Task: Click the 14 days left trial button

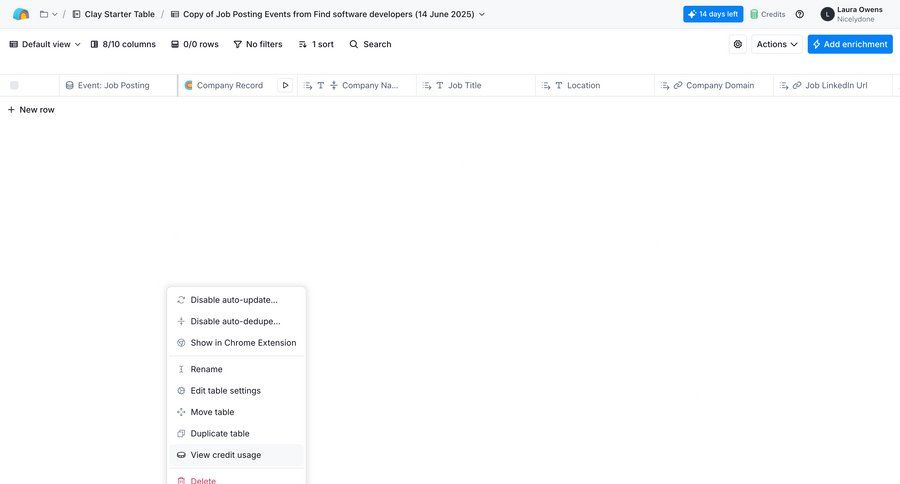Action: (x=713, y=14)
